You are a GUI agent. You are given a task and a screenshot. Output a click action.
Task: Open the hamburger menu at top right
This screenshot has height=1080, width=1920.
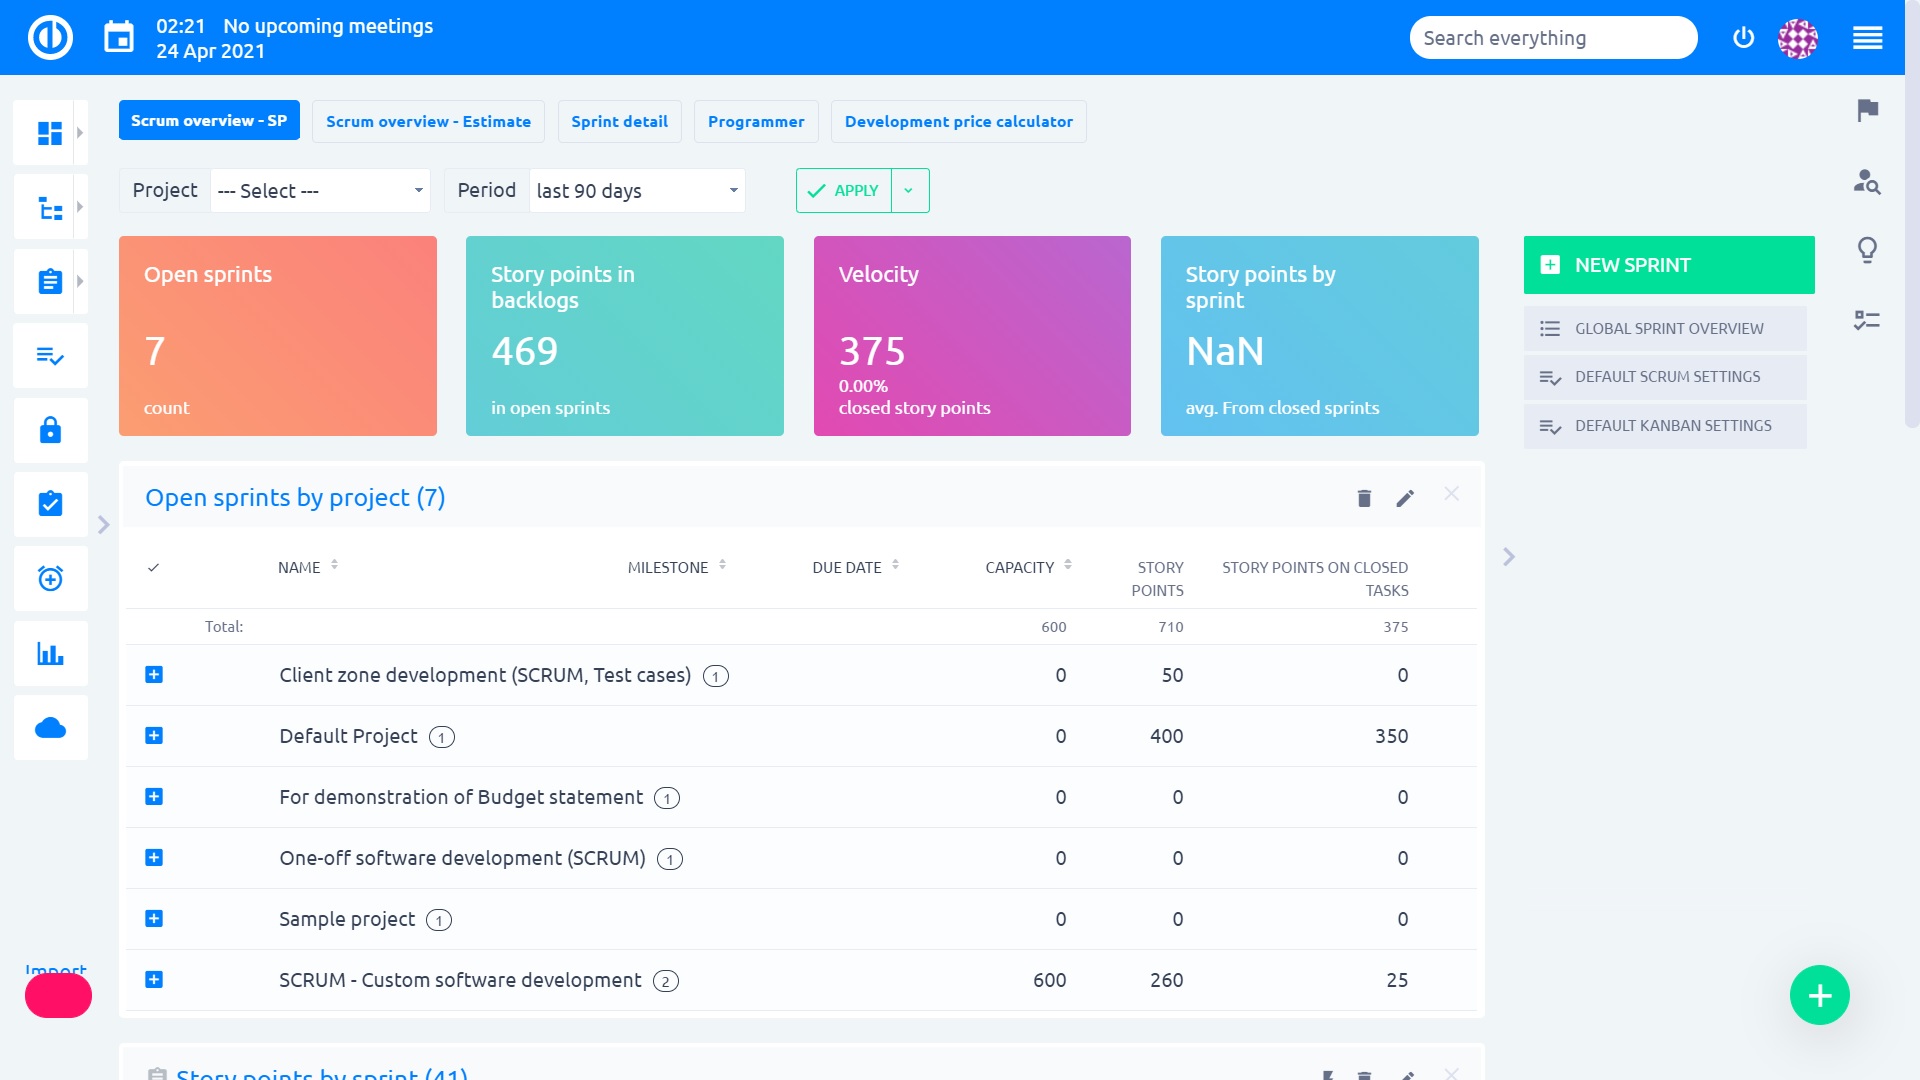[x=1868, y=37]
